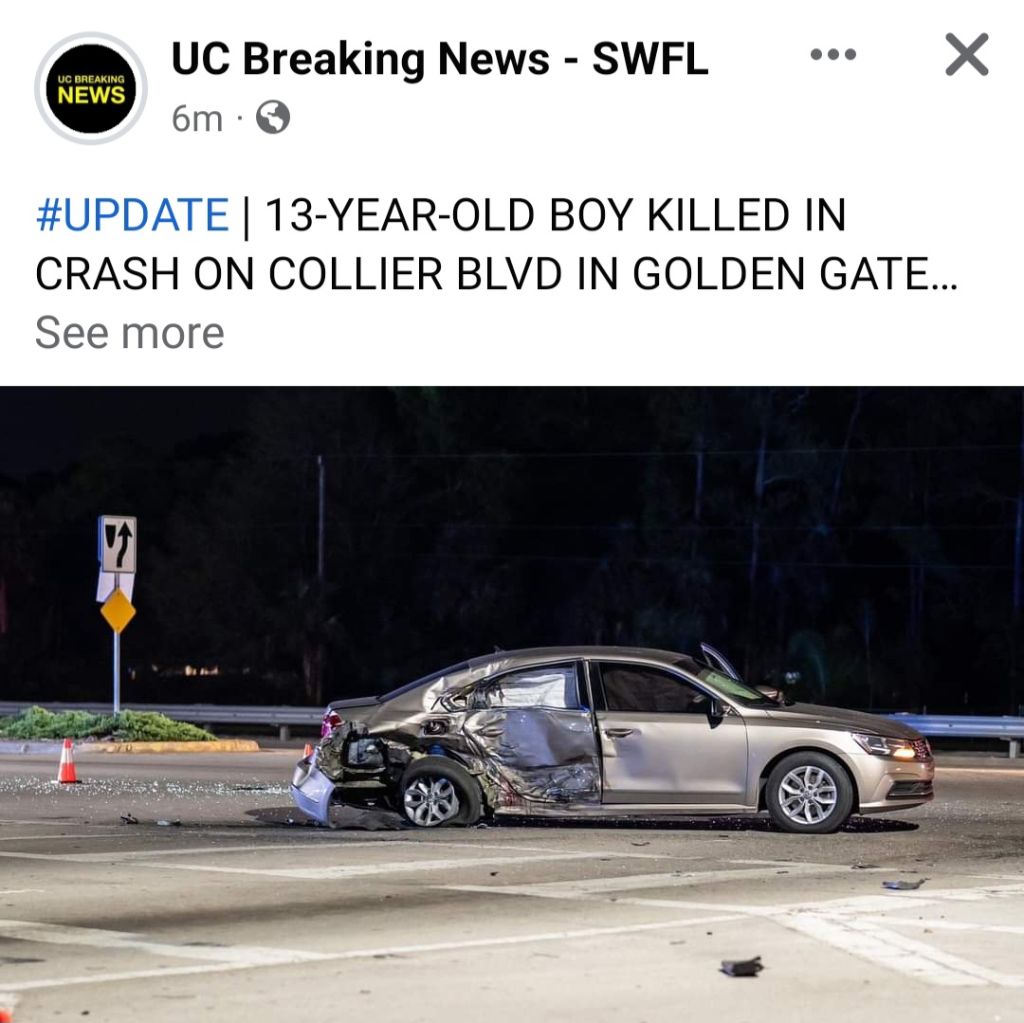This screenshot has height=1023, width=1024.
Task: Click the car's front alloy wheel
Action: [808, 794]
